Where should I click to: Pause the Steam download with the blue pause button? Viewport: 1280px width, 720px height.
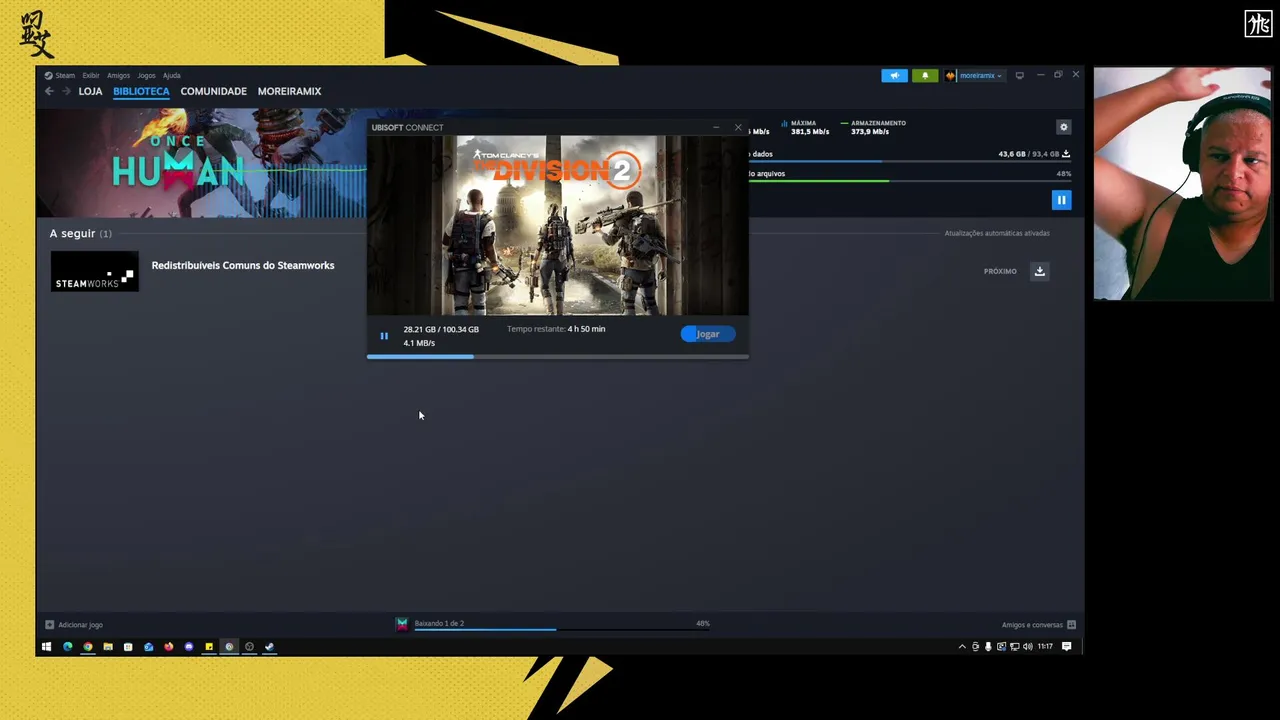click(x=1061, y=200)
